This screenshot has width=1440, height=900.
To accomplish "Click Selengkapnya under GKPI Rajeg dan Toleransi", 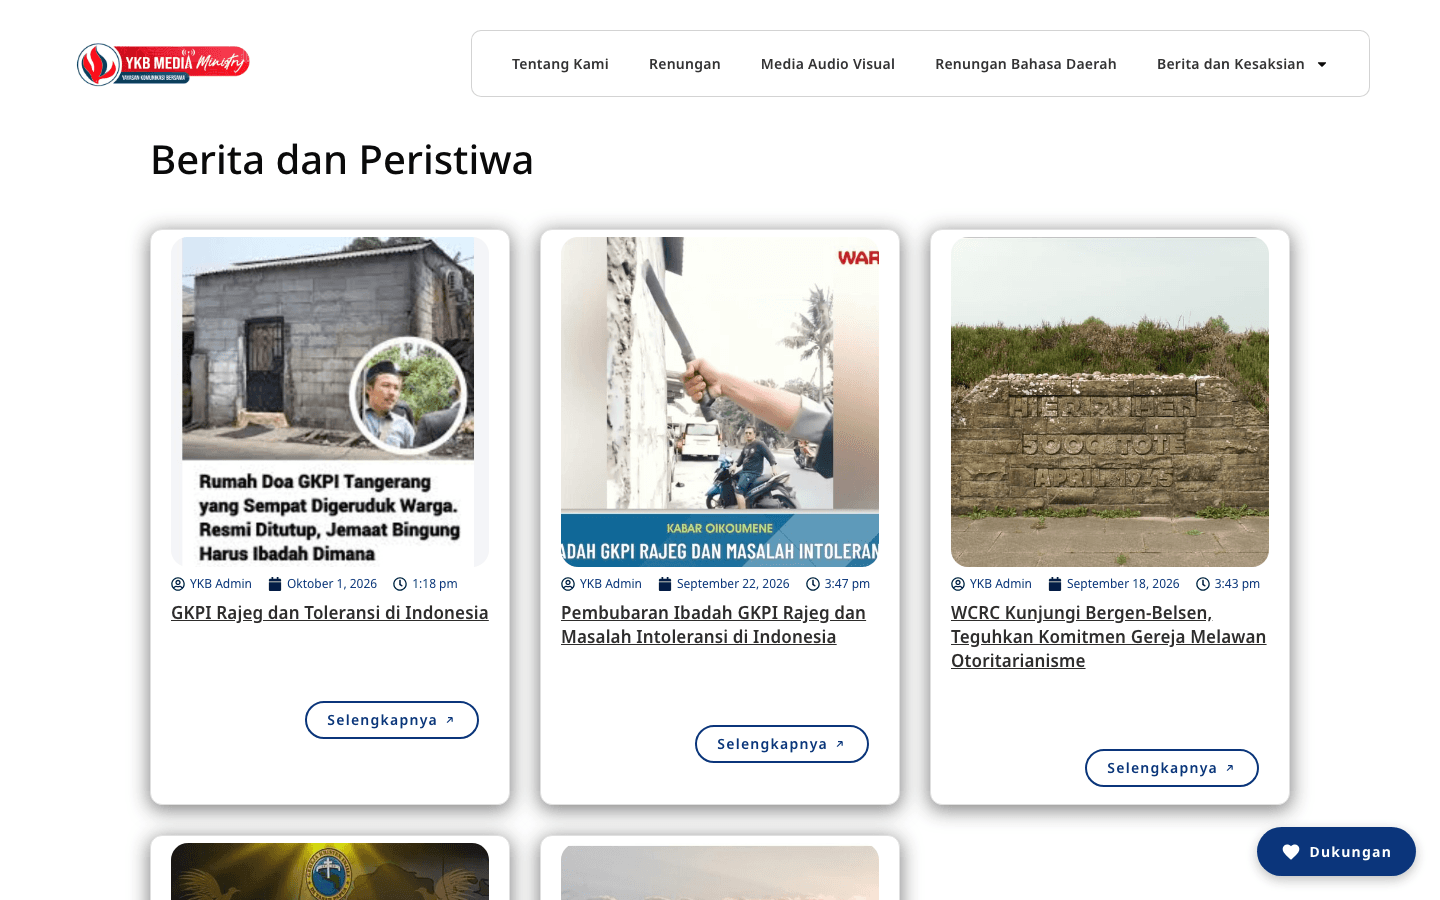I will coord(392,720).
